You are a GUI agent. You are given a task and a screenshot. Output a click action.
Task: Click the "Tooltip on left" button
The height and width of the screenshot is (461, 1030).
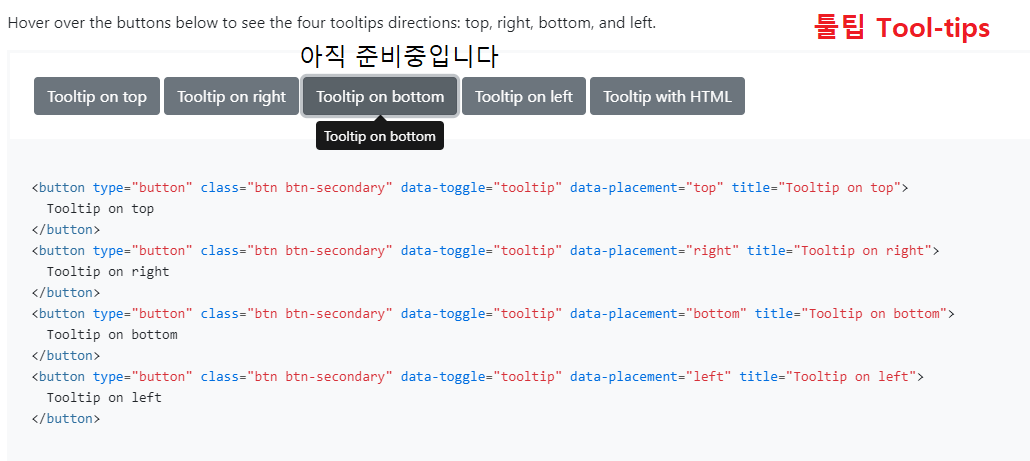coord(524,96)
